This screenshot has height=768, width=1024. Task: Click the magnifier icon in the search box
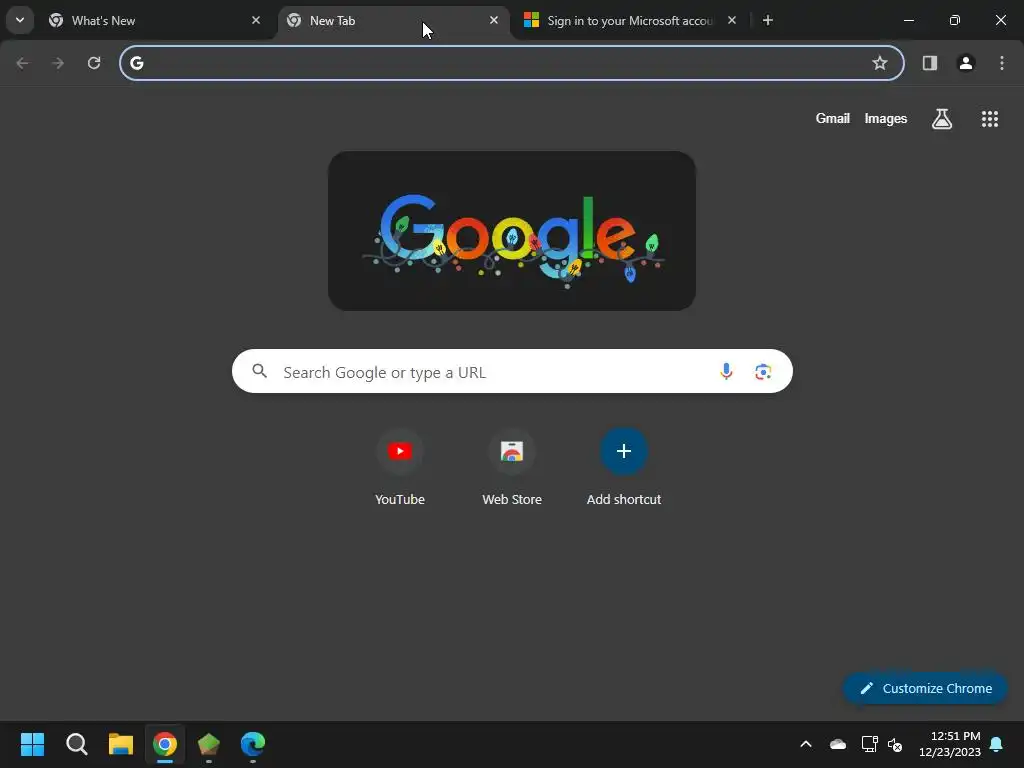coord(260,372)
